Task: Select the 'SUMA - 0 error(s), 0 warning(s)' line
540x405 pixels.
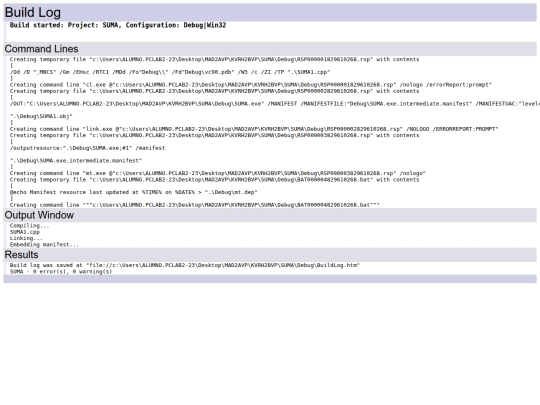Action: 61,272
